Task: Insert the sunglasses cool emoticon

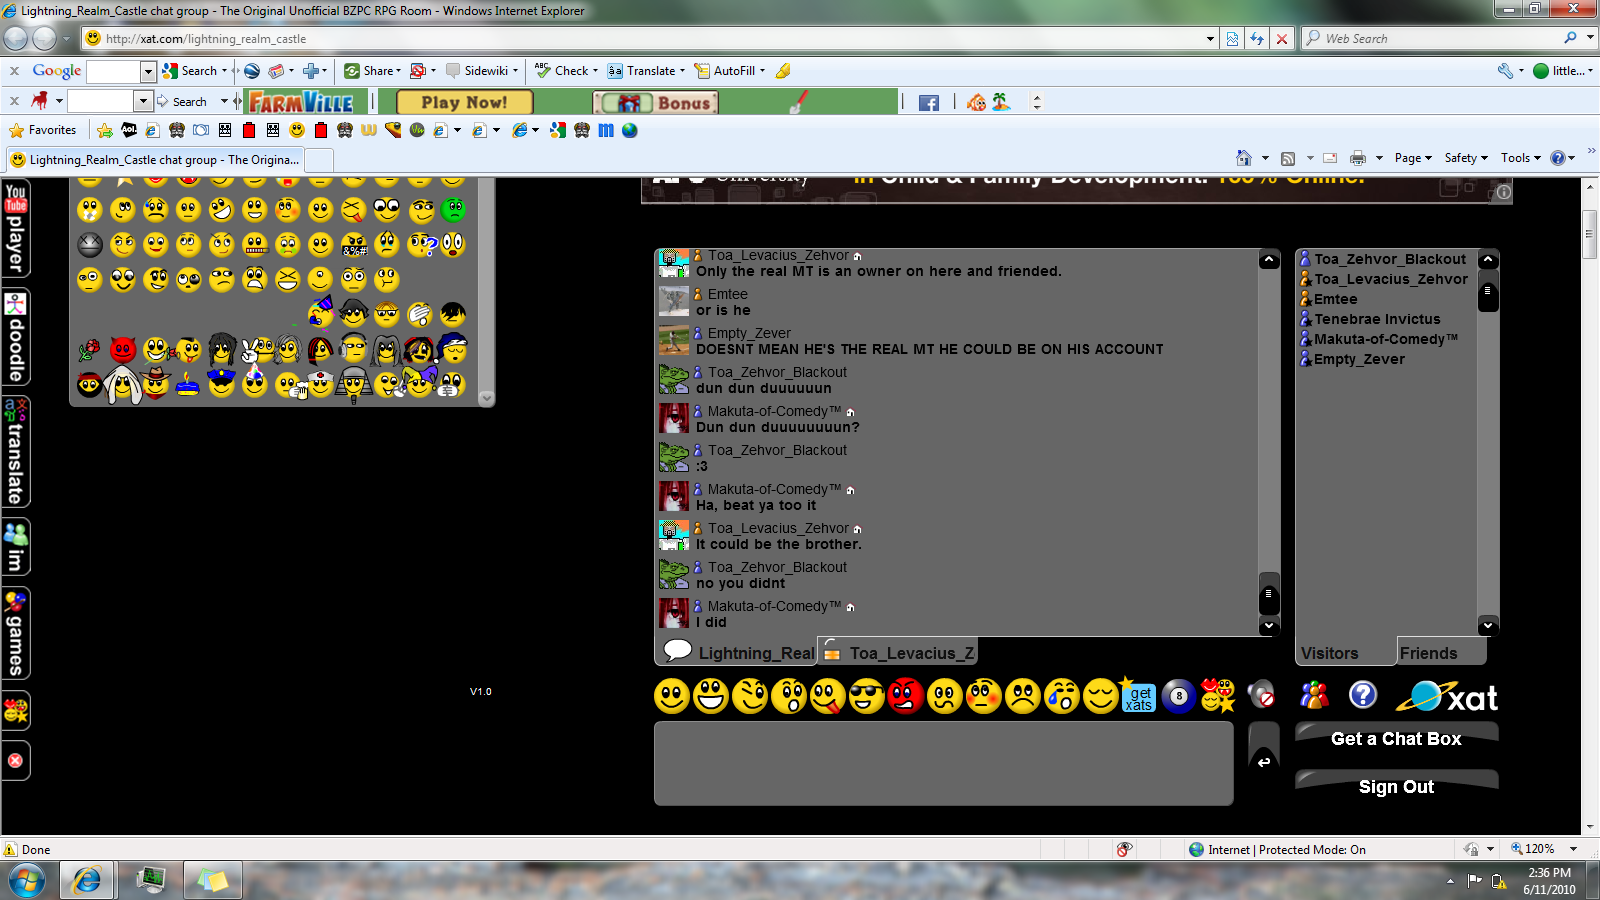Action: click(867, 696)
